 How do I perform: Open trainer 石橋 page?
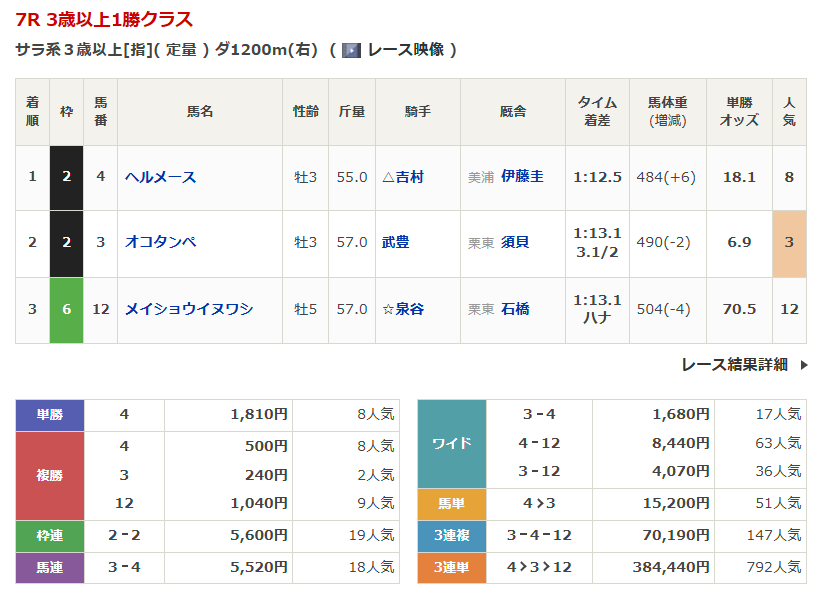pos(515,309)
